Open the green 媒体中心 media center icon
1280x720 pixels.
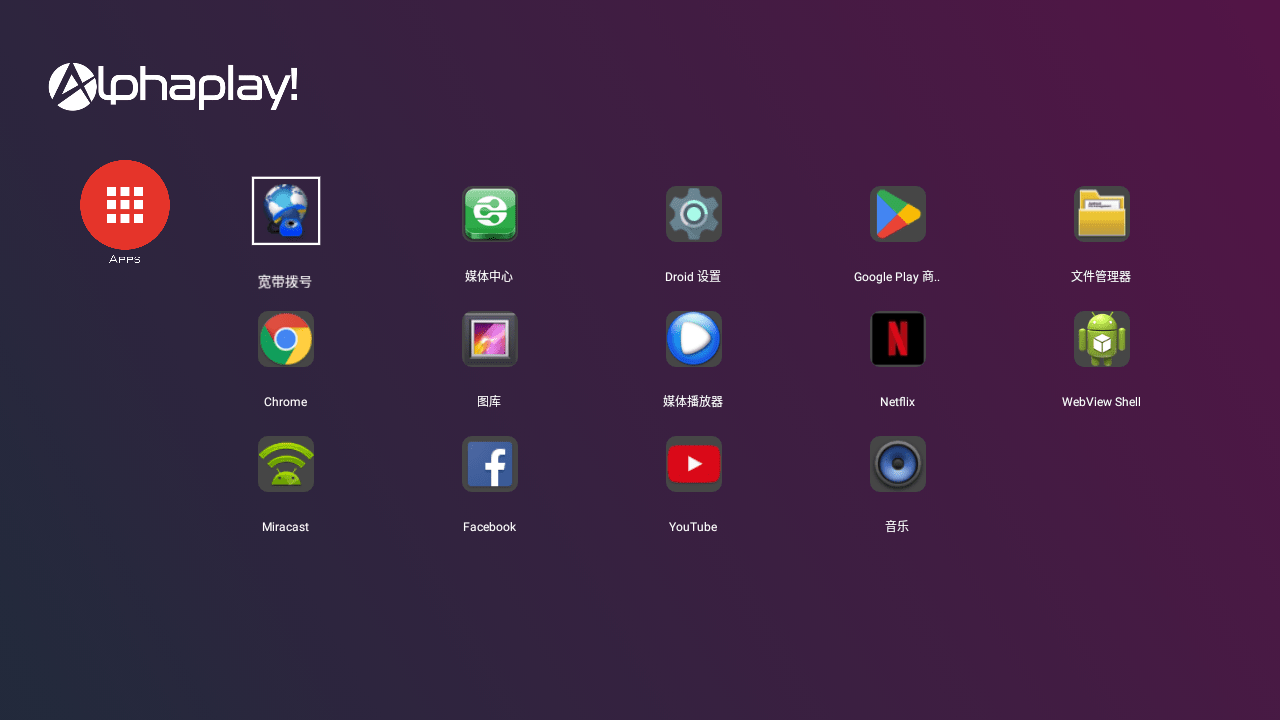click(490, 214)
